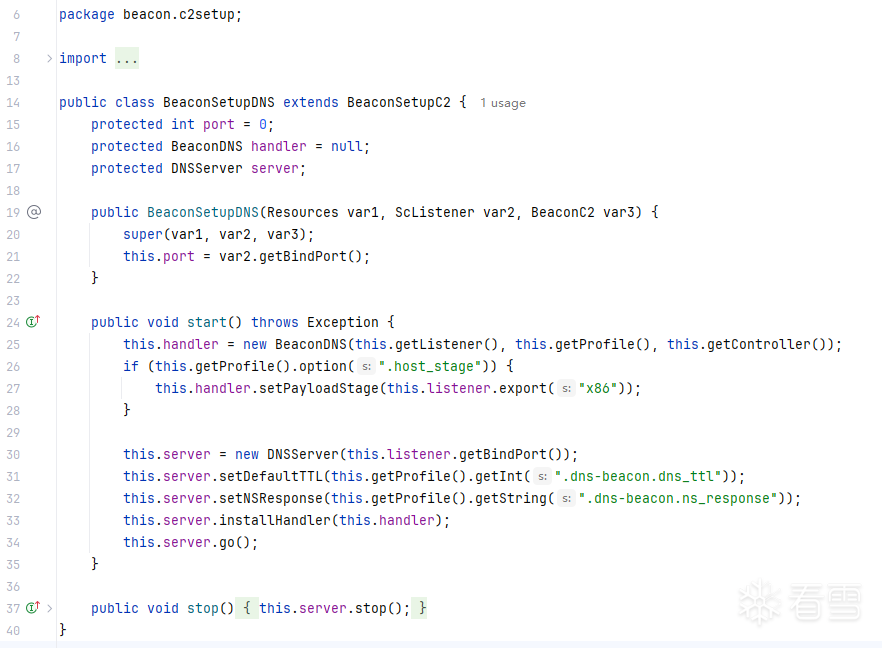This screenshot has width=882, height=648.
Task: Click the 's:' hint before ".dns-beacon.ns_response"
Action: point(565,498)
